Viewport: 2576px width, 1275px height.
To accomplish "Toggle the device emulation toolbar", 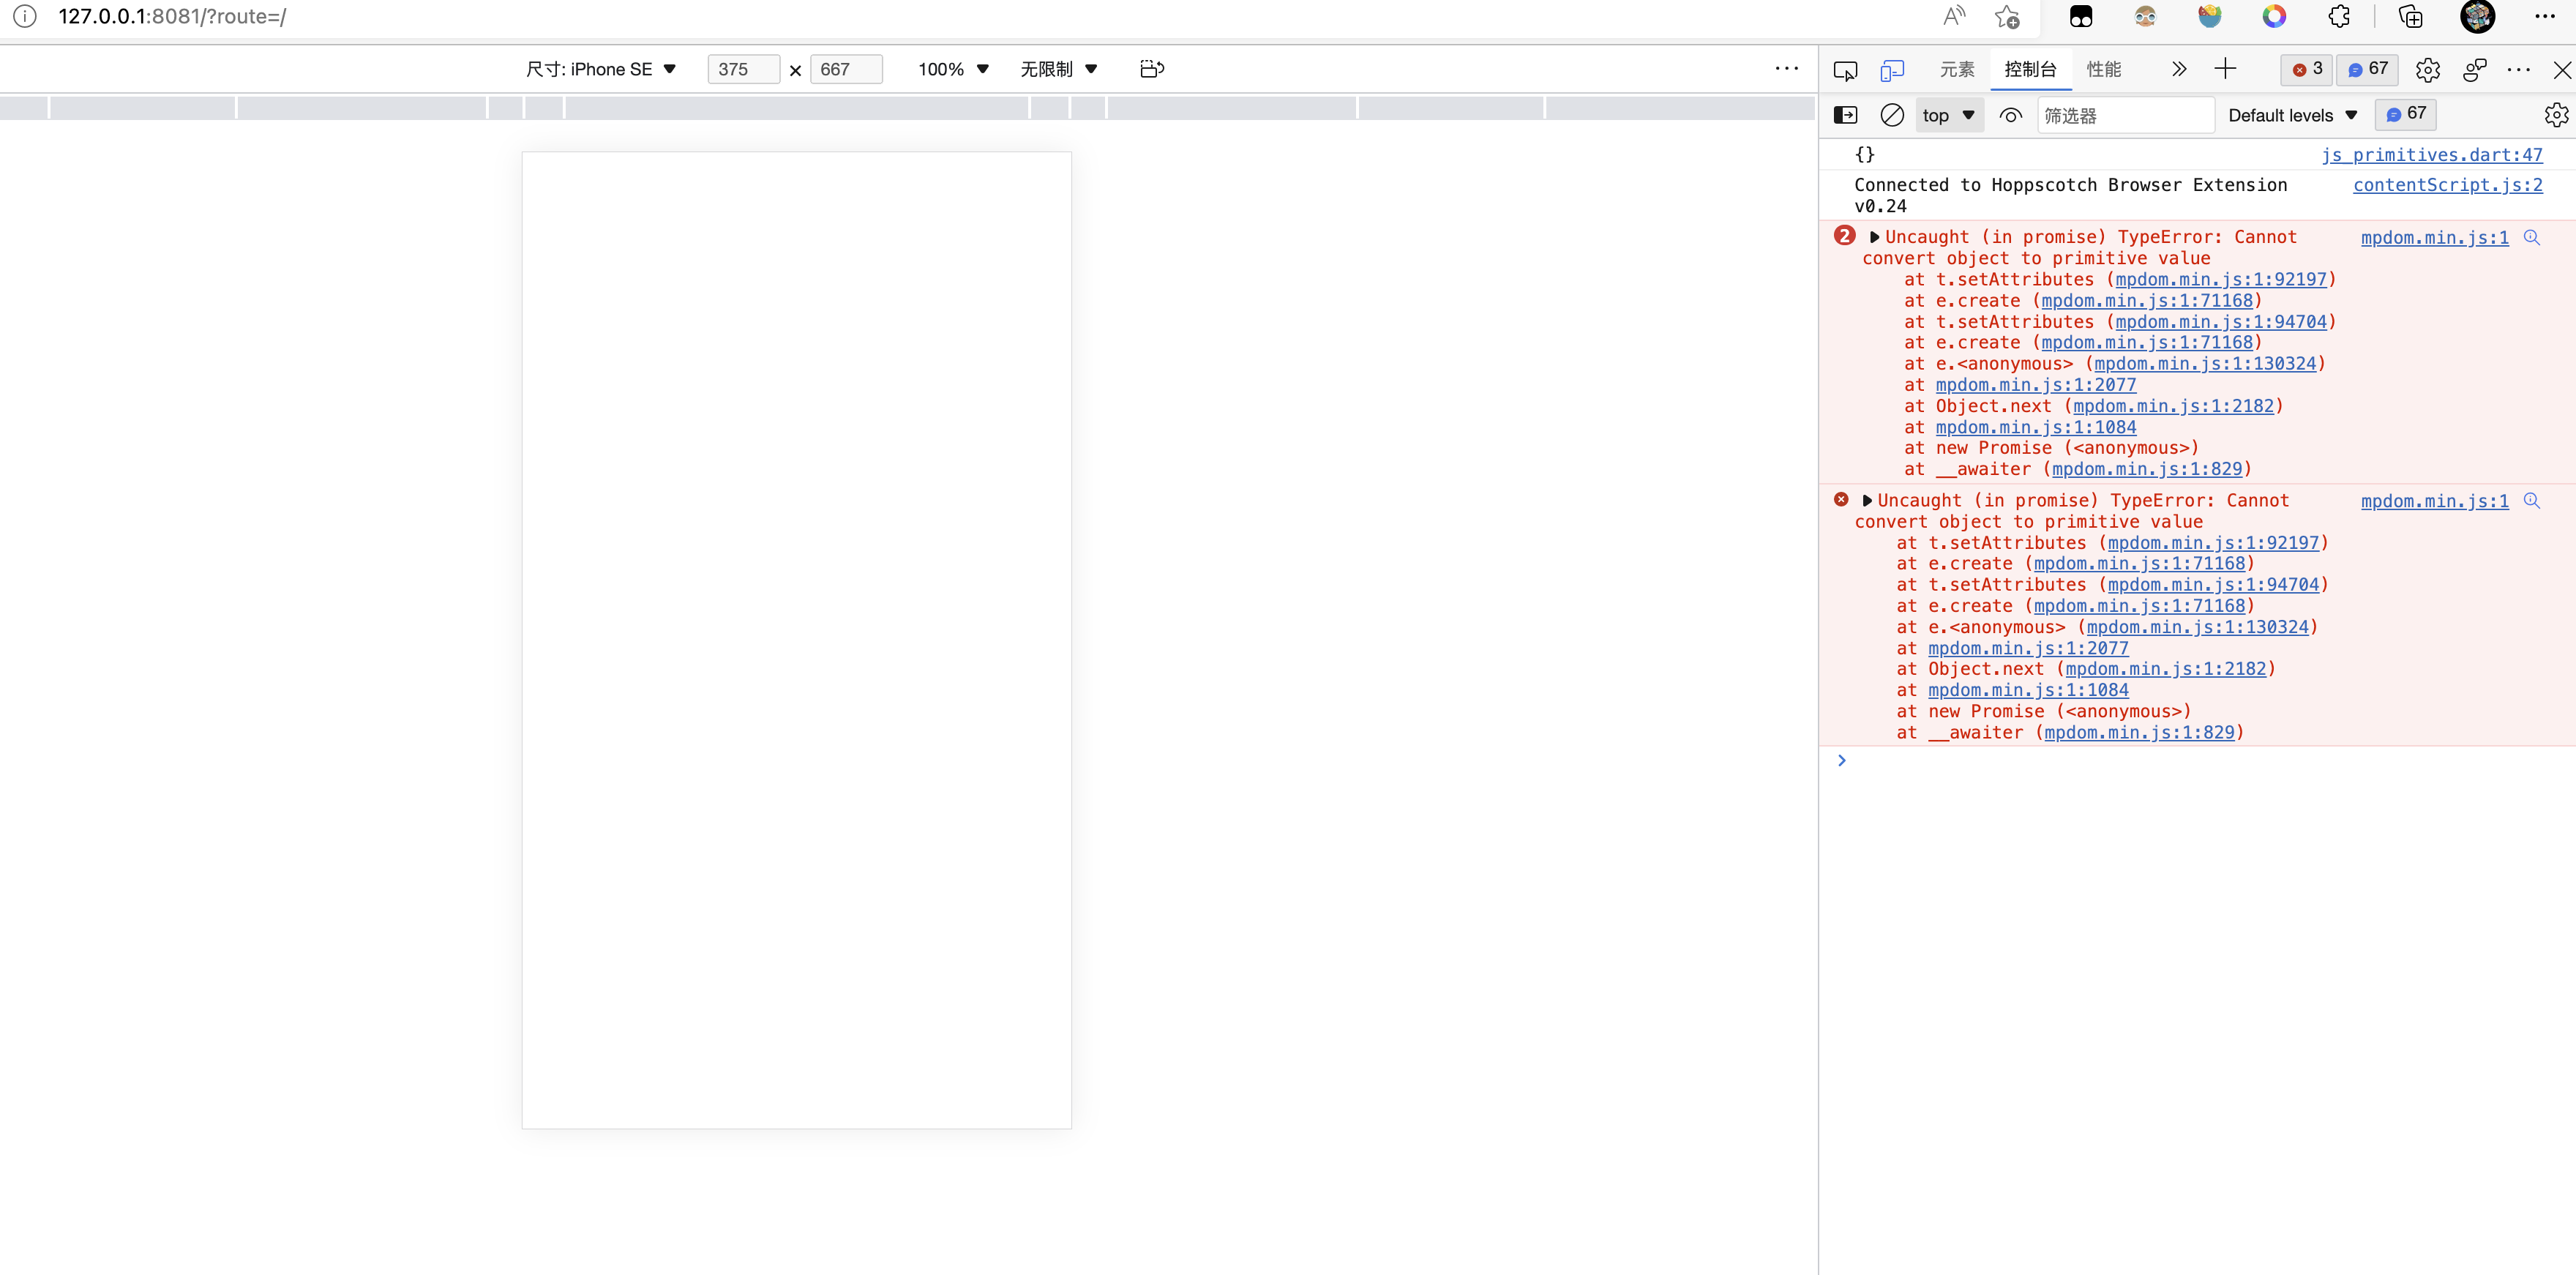I will (1893, 70).
